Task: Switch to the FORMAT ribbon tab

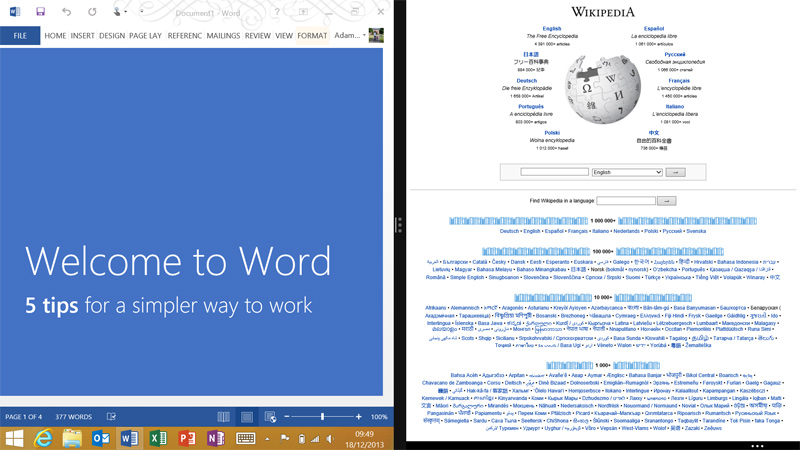Action: [x=312, y=36]
